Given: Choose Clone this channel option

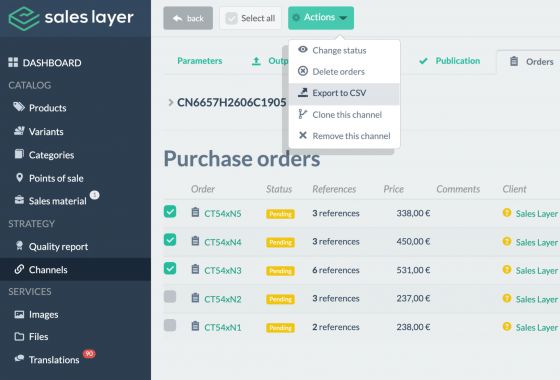Looking at the screenshot, I should pos(344,115).
